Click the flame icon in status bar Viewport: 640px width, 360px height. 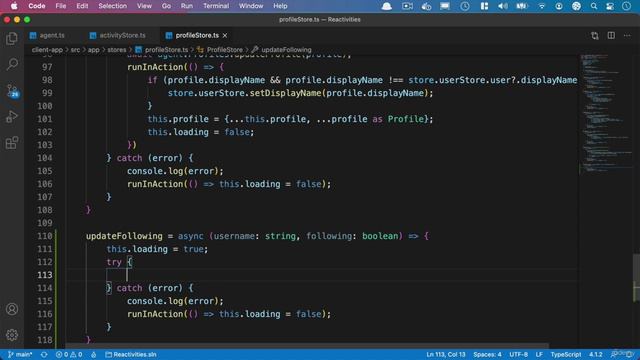[x=93, y=354]
